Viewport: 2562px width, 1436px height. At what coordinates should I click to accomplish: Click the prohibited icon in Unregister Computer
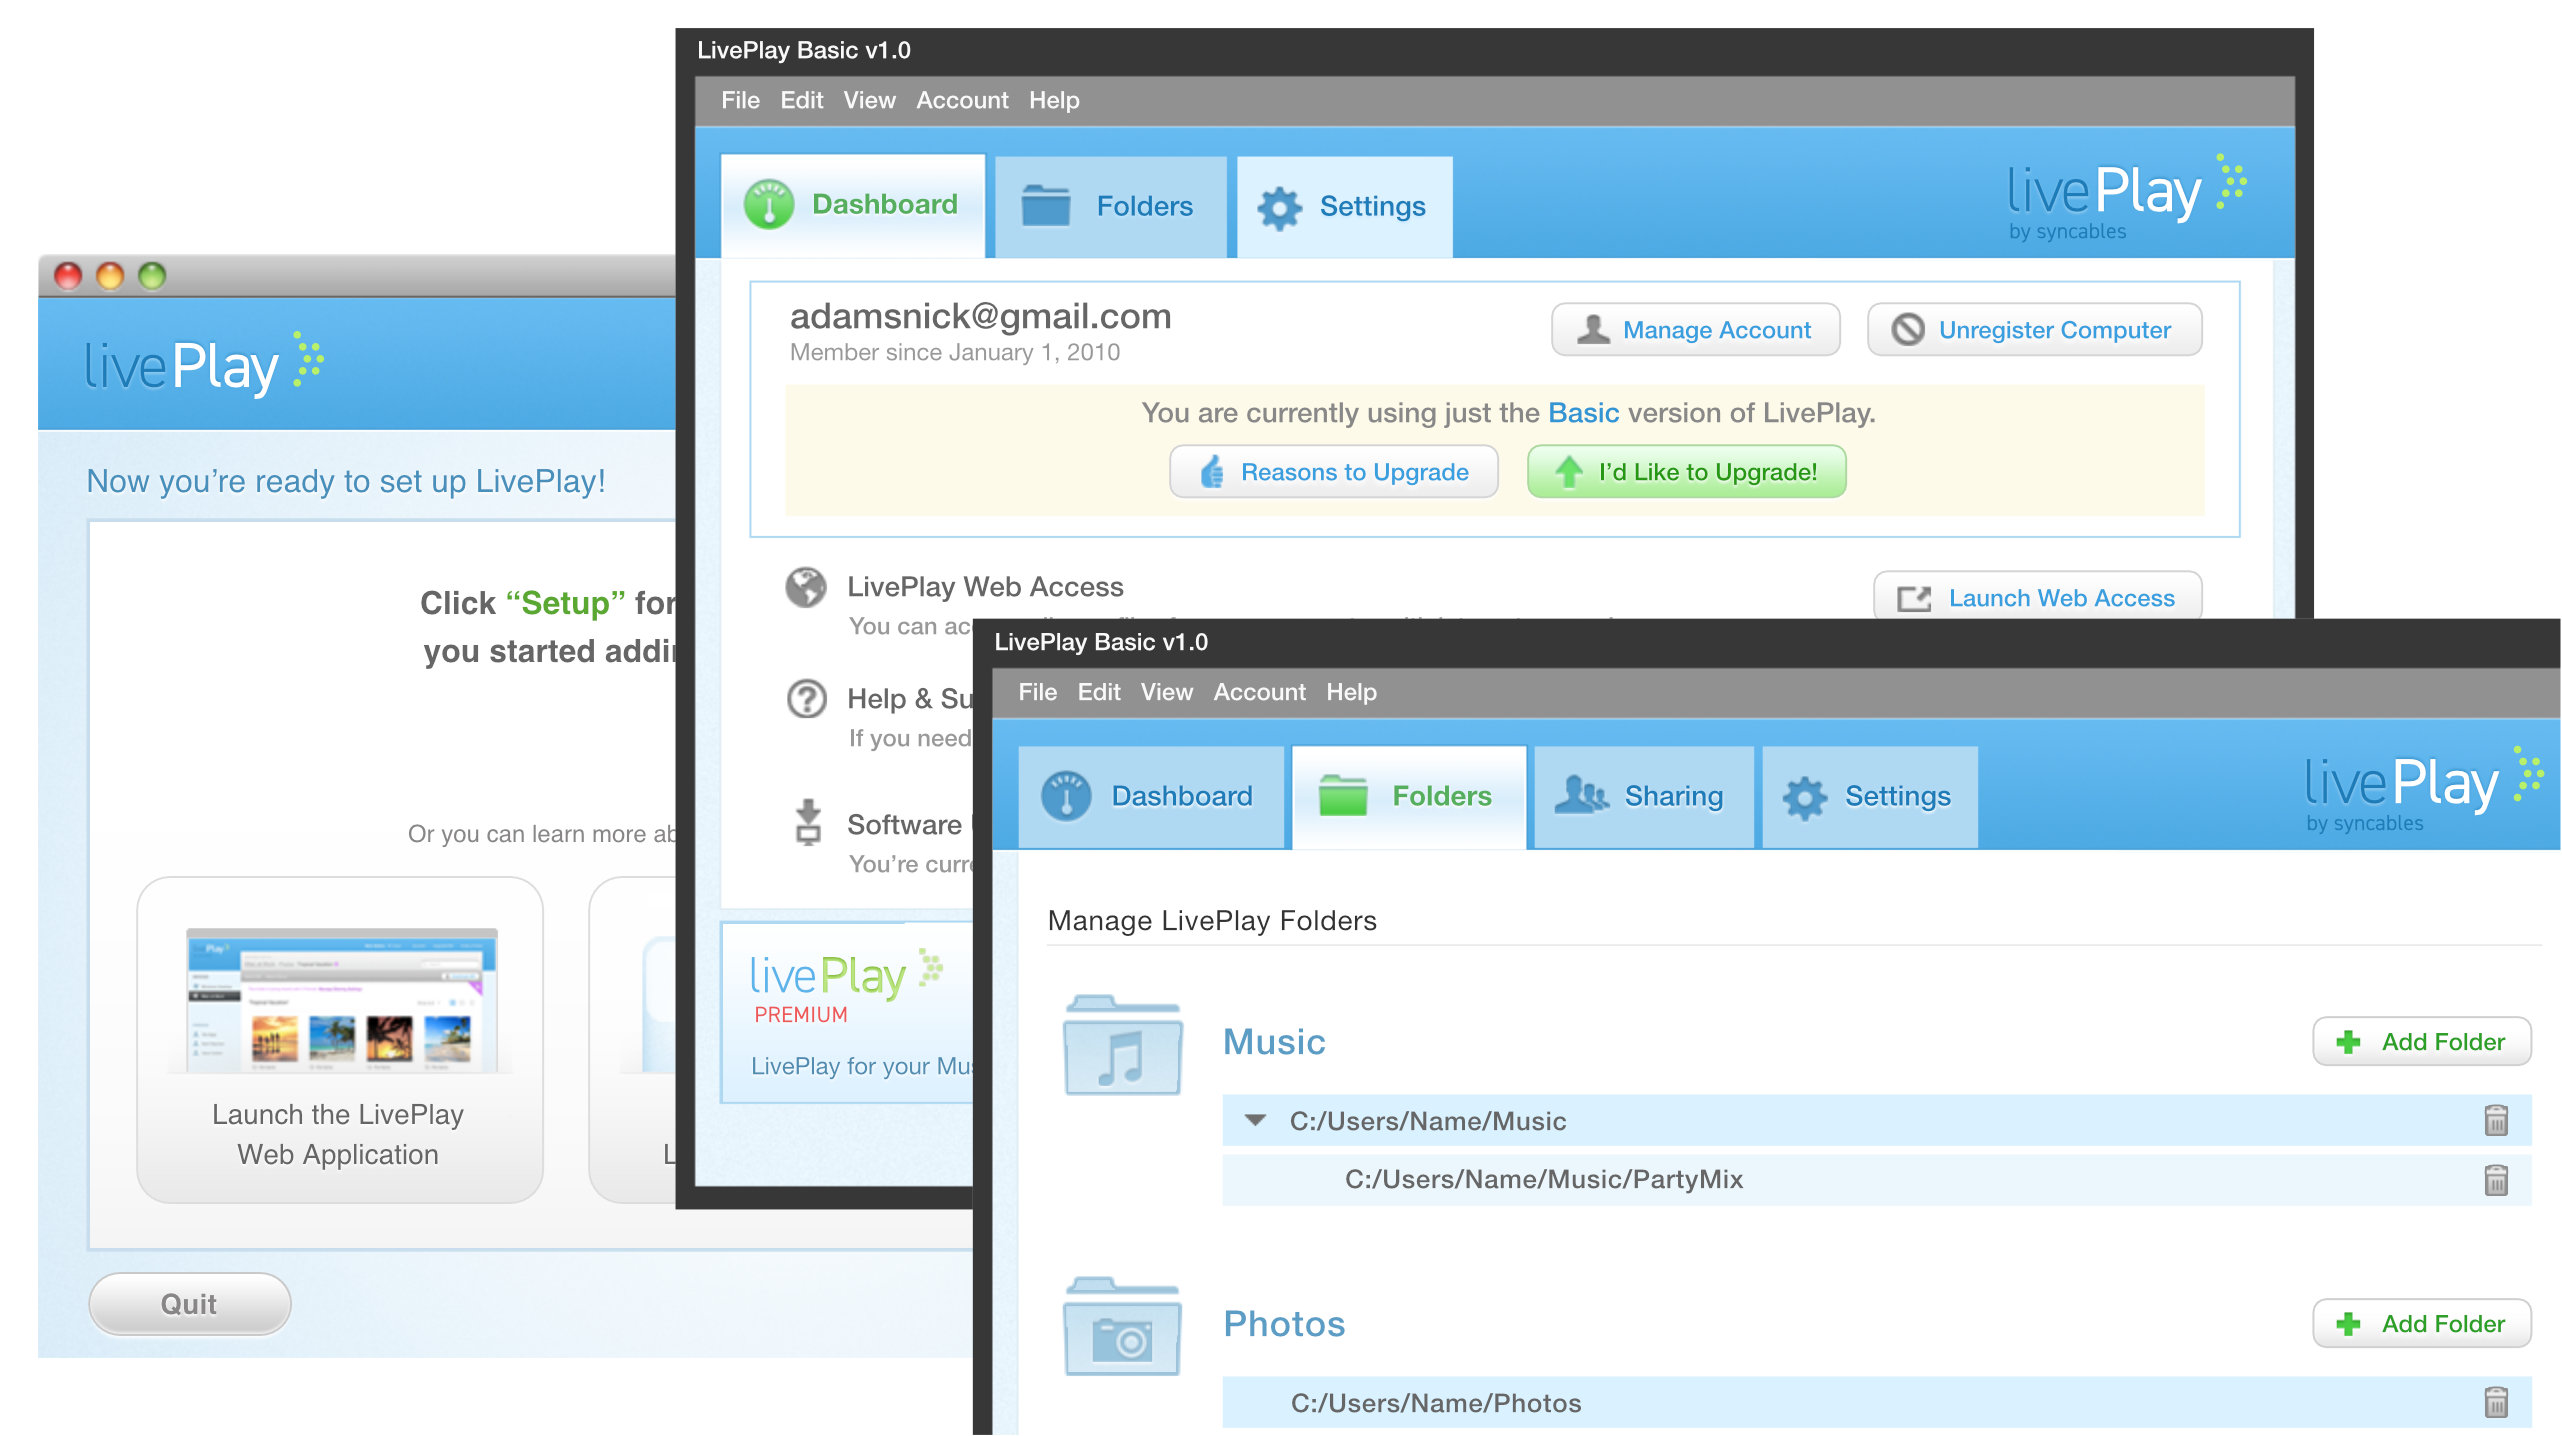(x=1907, y=329)
